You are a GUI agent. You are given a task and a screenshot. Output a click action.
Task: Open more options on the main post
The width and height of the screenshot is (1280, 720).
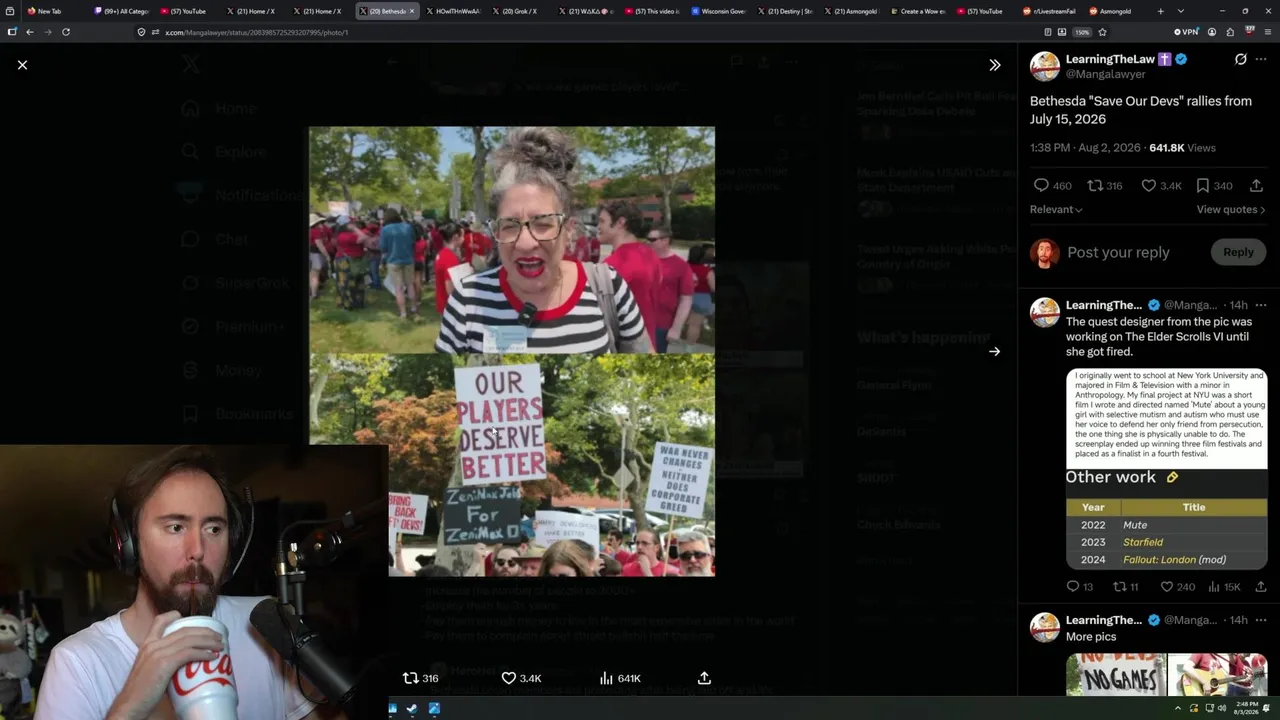(x=1261, y=59)
